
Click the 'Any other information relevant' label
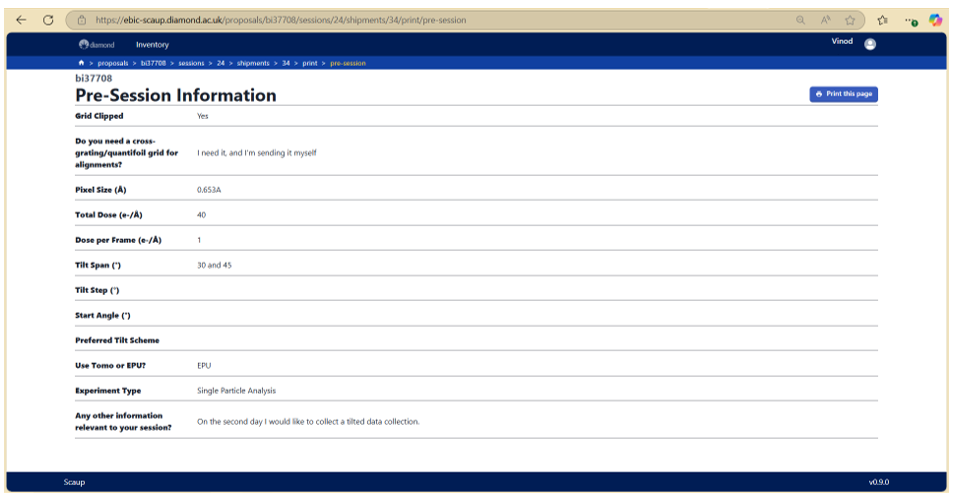[x=123, y=421]
